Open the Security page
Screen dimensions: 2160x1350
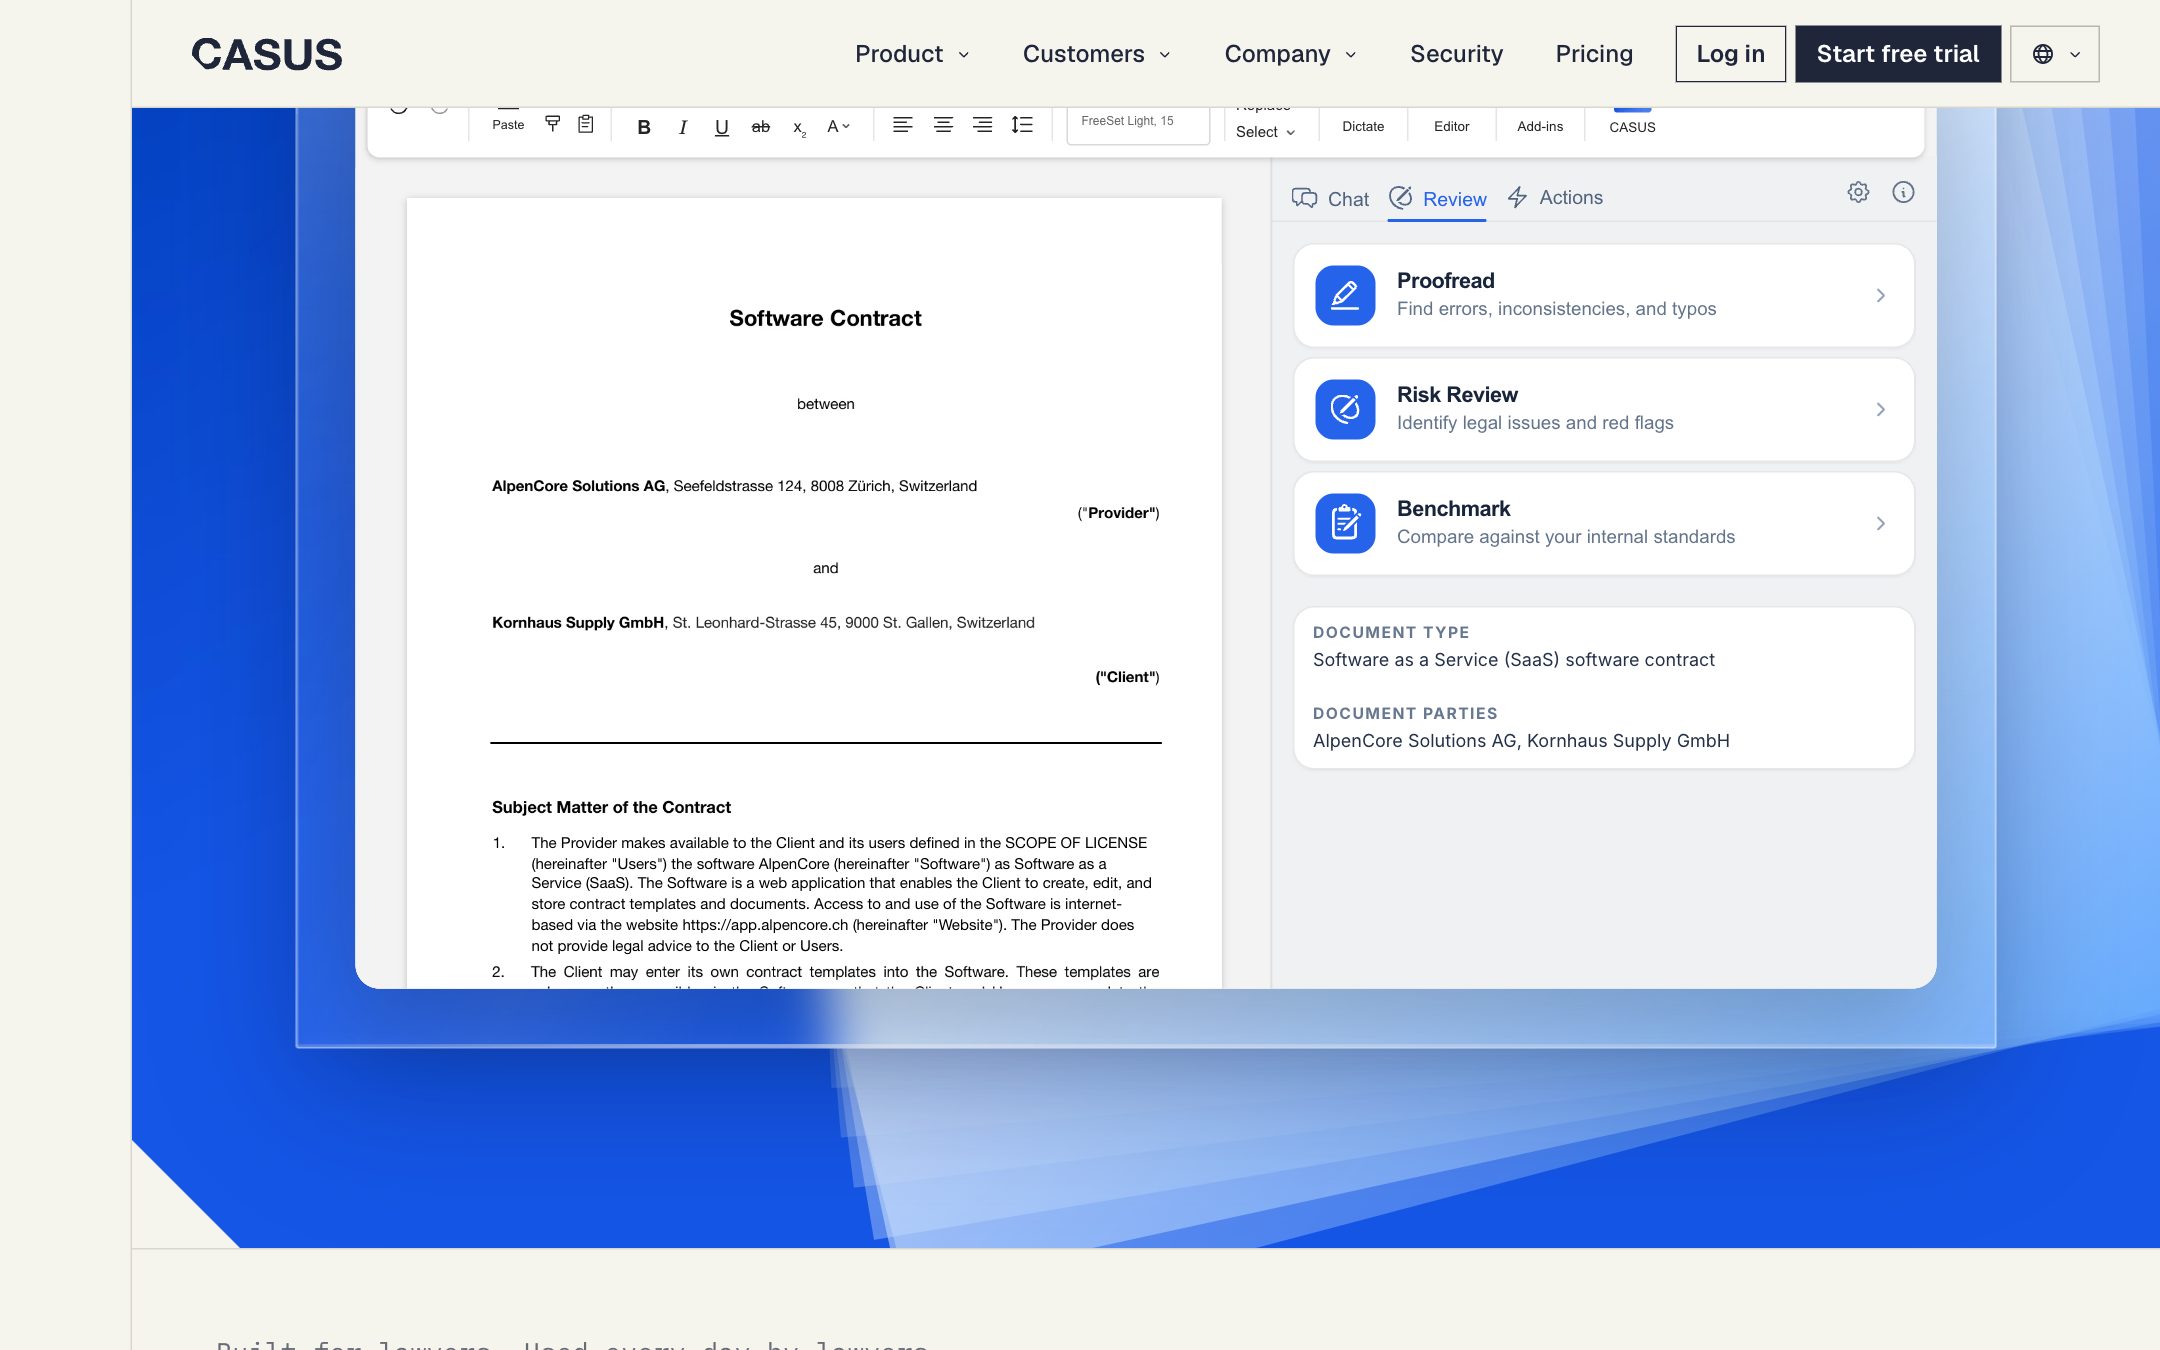point(1456,54)
